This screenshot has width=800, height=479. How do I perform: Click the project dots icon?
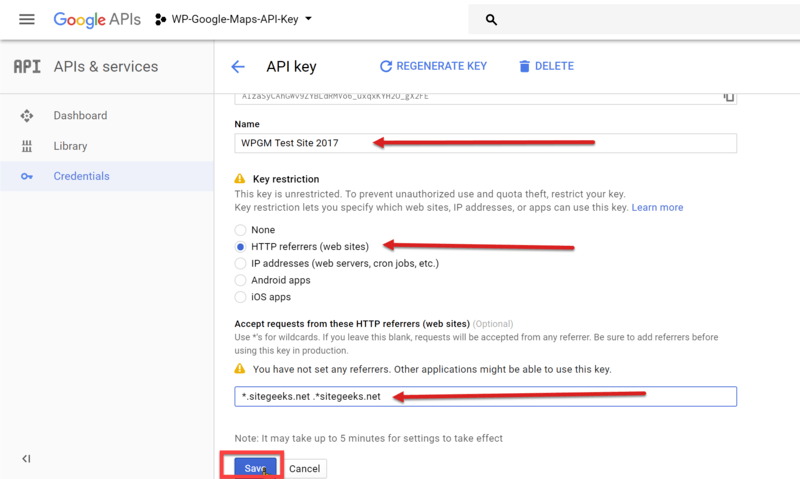point(160,19)
